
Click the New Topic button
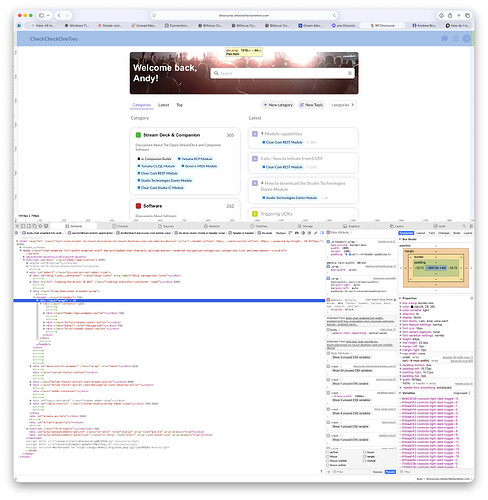click(x=311, y=105)
